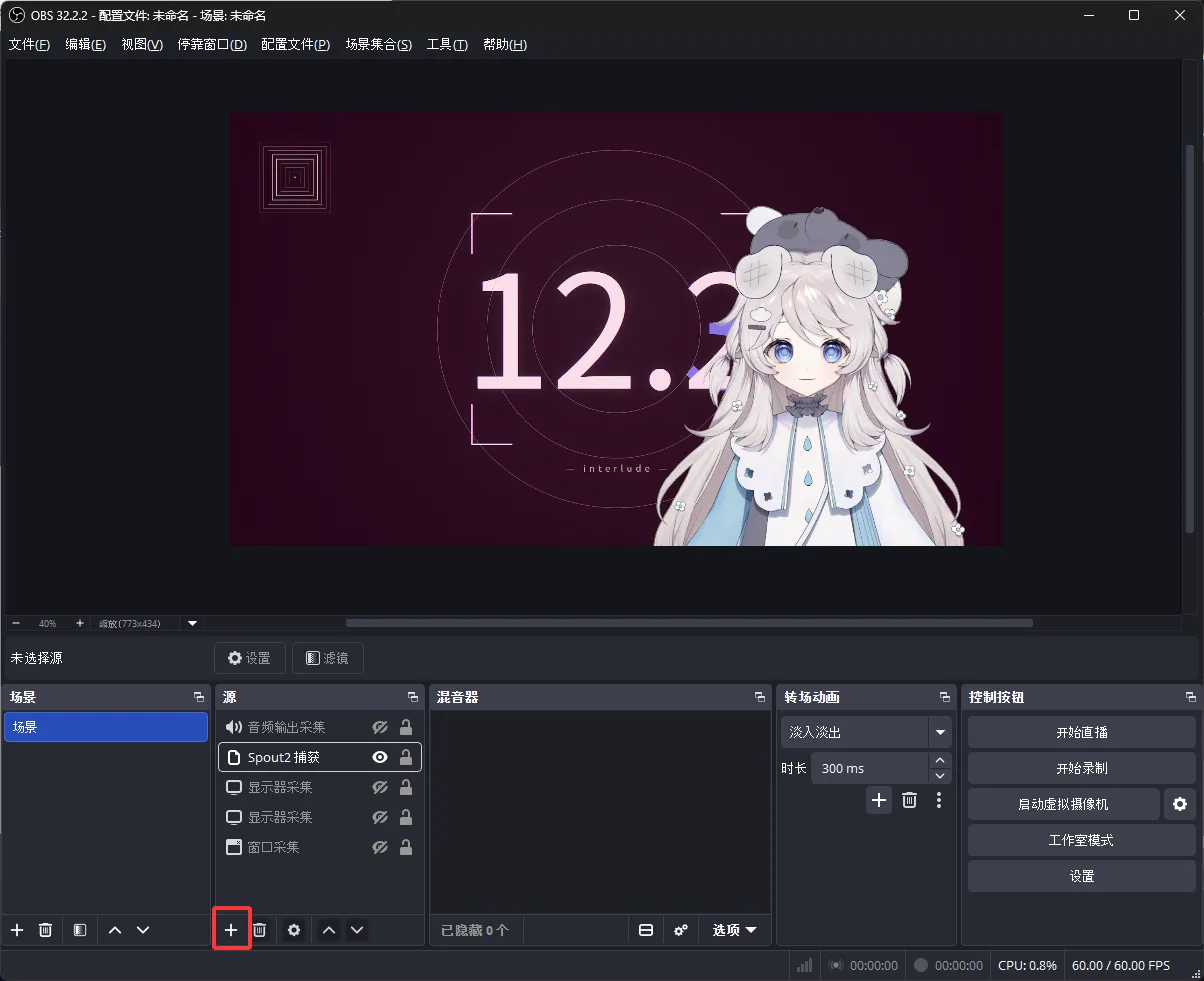Show the 音频输出采集 source via the eye icon

click(380, 727)
